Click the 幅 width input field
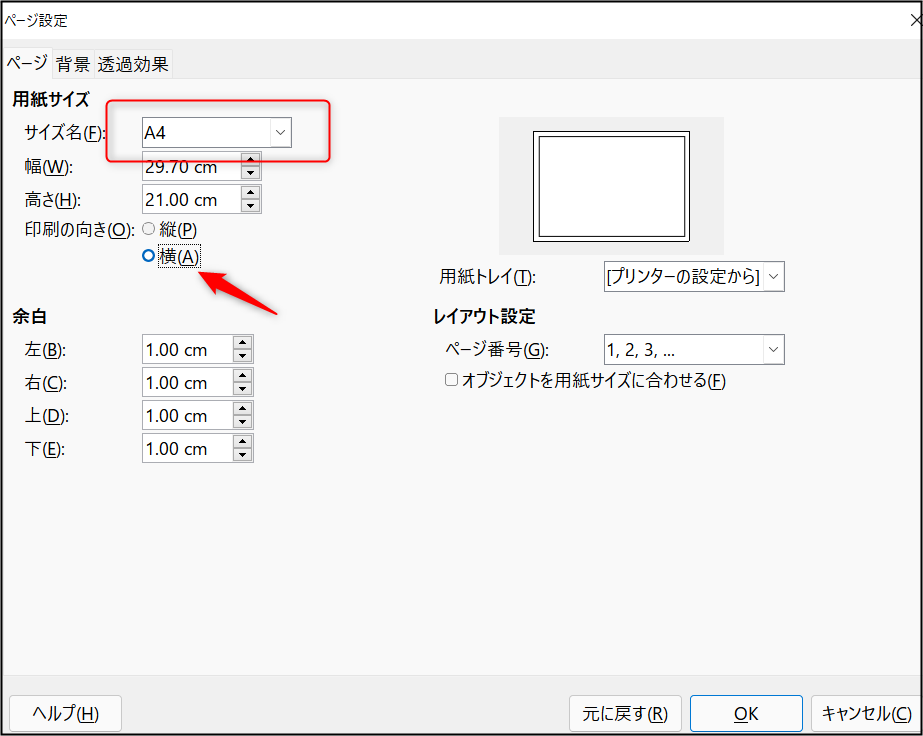Image resolution: width=923 pixels, height=736 pixels. coord(192,167)
